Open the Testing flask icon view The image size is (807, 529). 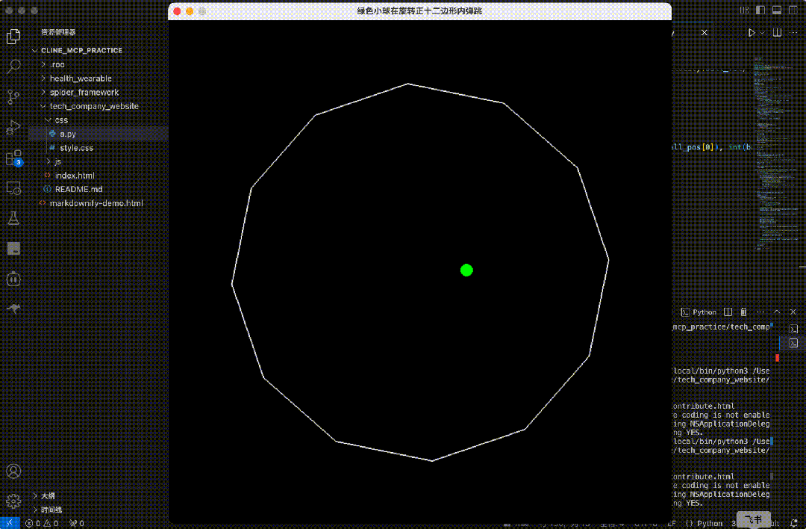(x=14, y=217)
